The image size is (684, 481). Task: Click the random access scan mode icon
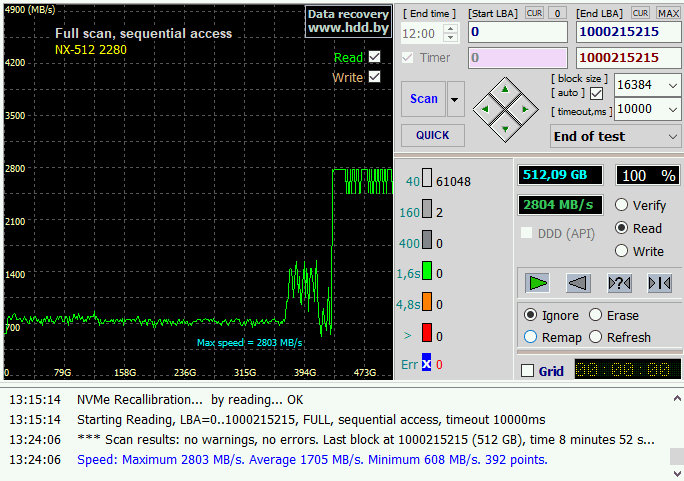point(660,283)
